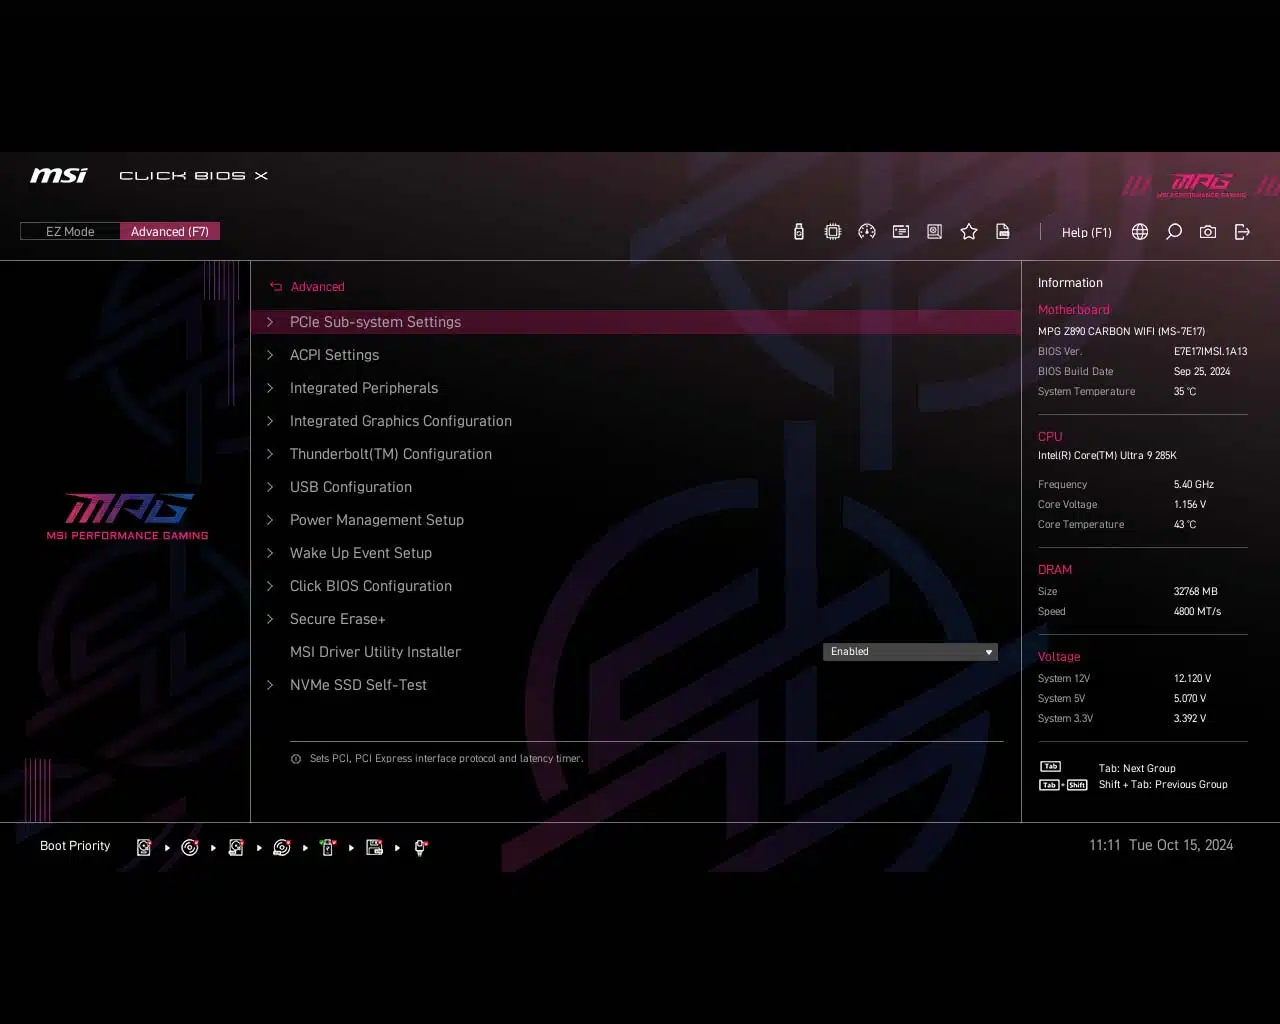The width and height of the screenshot is (1280, 1024).
Task: Click the MSI logo
Action: (59, 176)
